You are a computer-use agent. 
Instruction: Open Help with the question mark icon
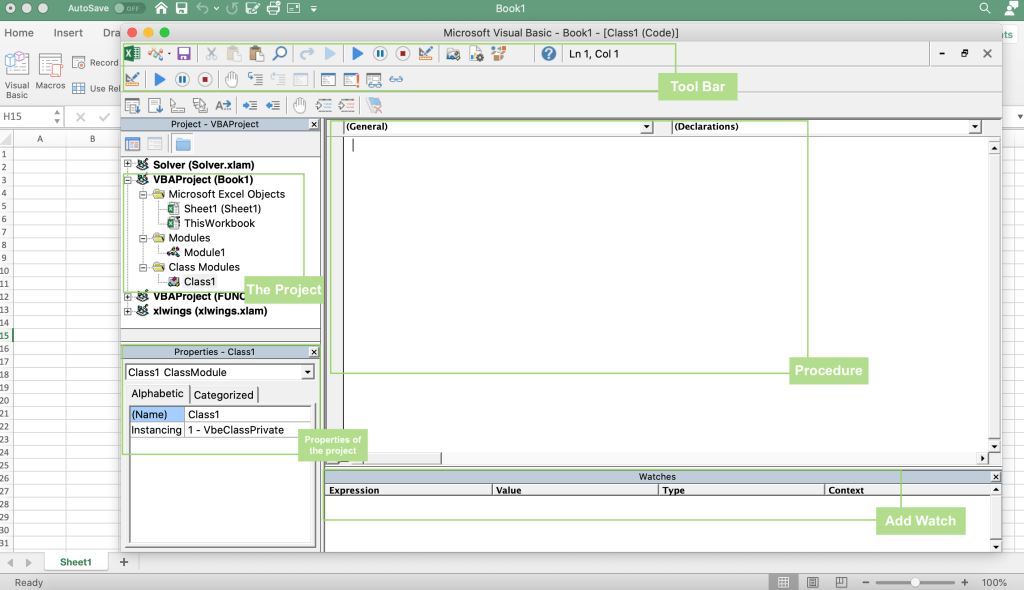[548, 54]
